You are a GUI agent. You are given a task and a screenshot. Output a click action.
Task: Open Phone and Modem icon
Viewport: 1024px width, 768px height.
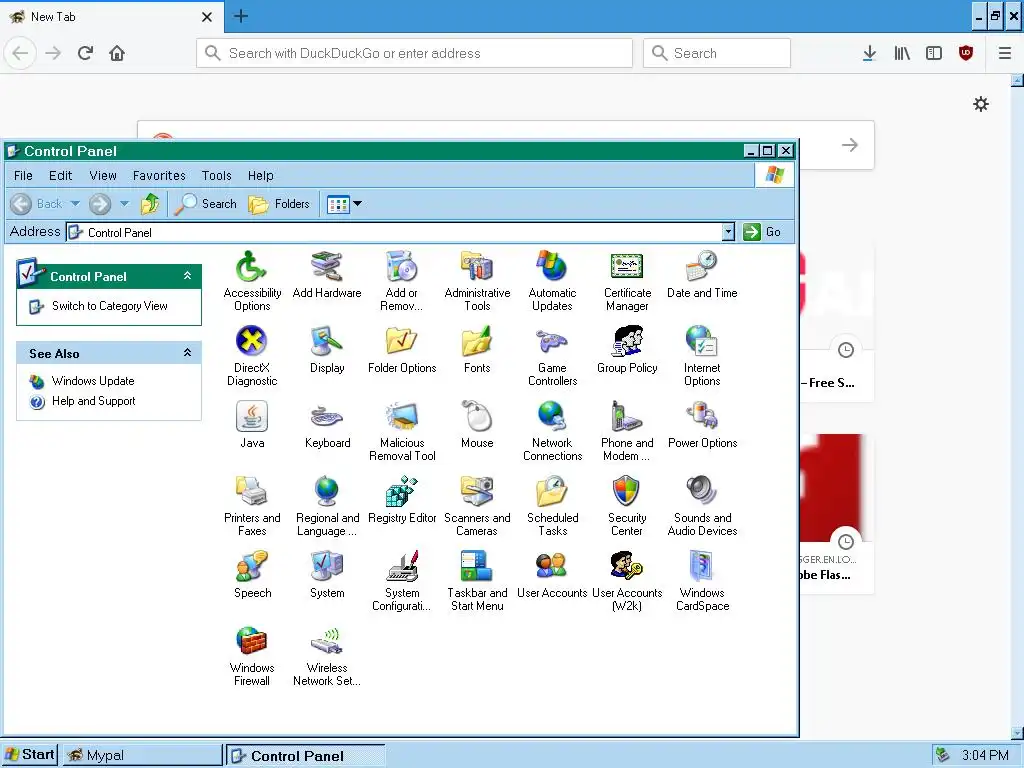pyautogui.click(x=627, y=416)
